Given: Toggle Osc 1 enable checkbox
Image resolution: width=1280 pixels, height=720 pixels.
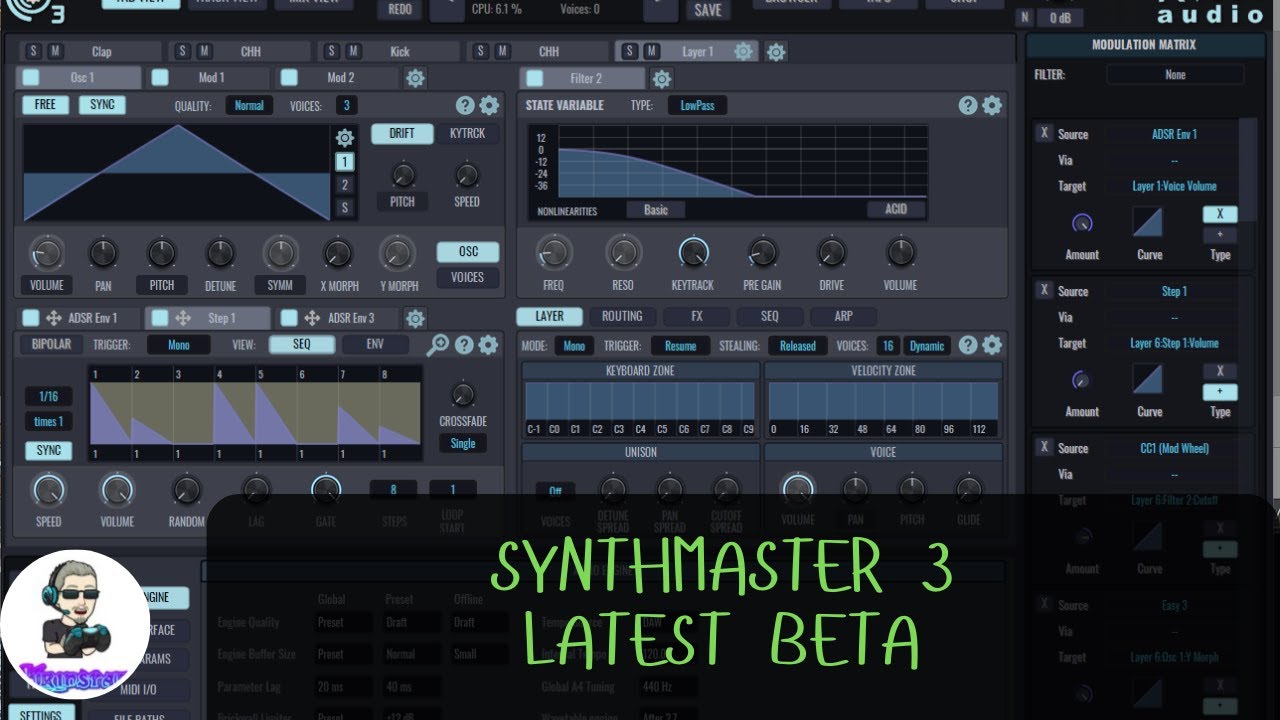Looking at the screenshot, I should 32,77.
